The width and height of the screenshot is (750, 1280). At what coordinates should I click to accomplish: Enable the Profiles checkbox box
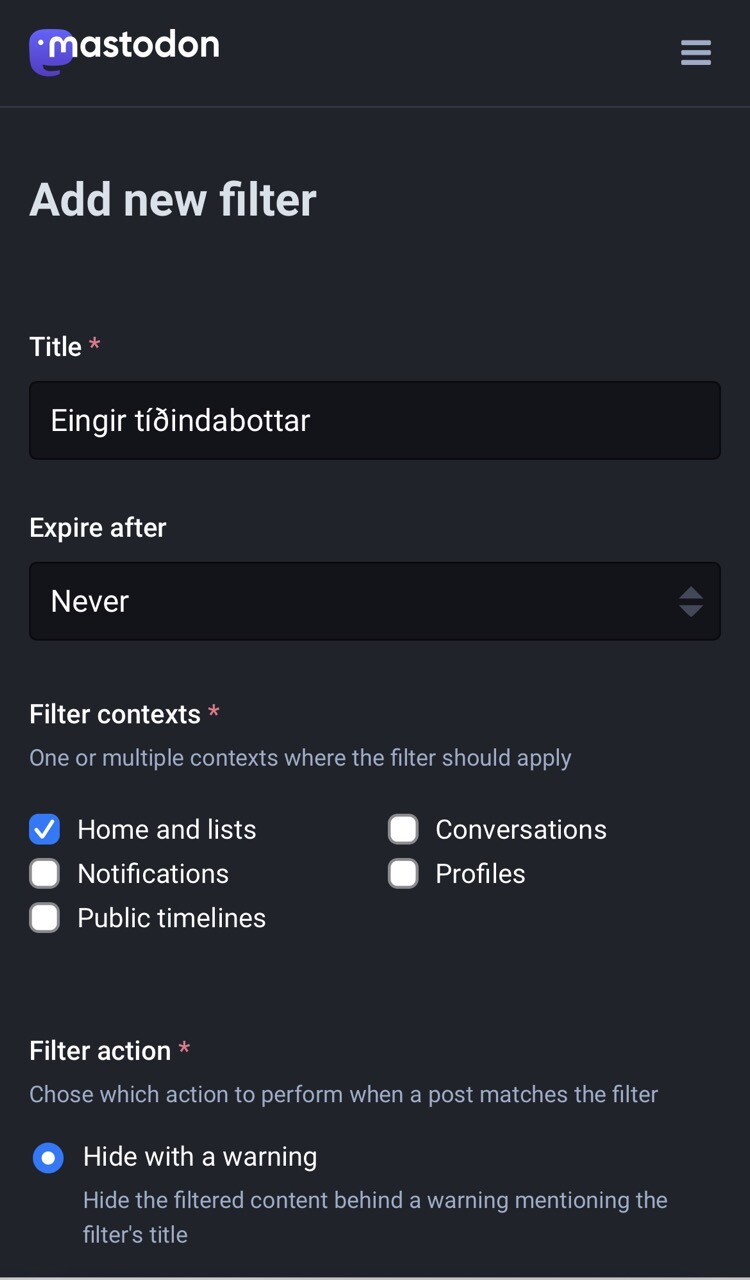[403, 873]
